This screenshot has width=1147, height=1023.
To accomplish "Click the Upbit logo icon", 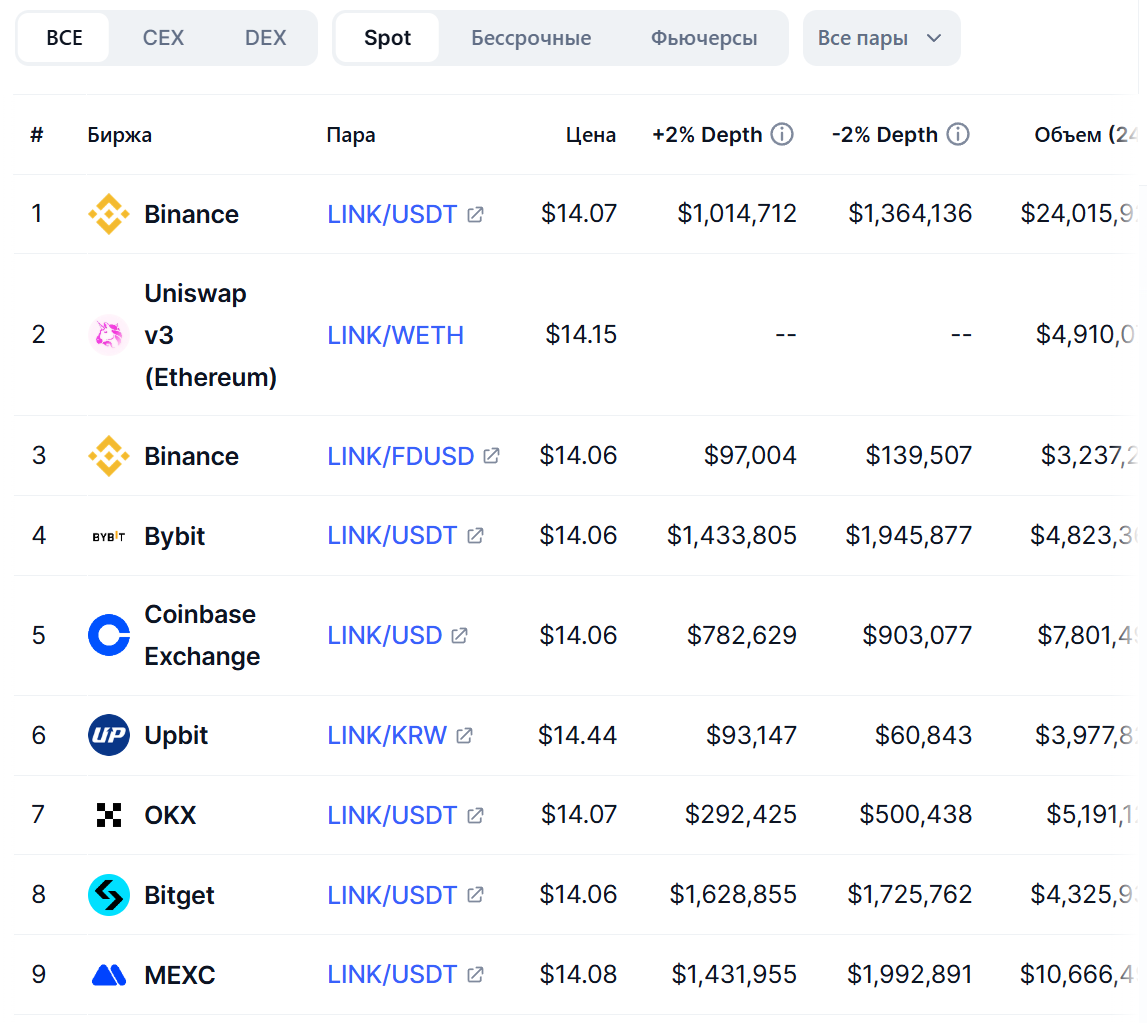I will coord(108,735).
